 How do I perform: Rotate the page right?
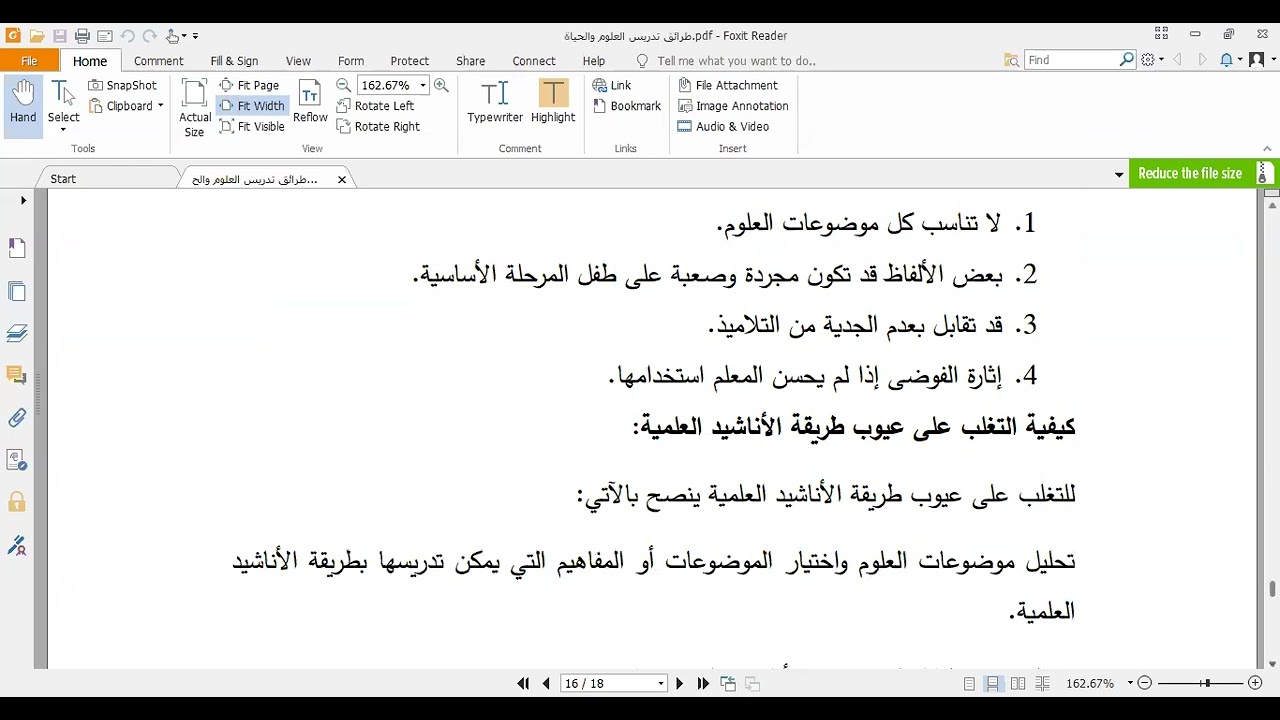(x=378, y=127)
